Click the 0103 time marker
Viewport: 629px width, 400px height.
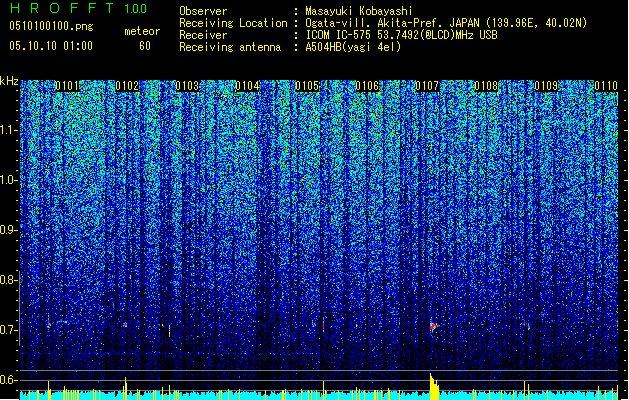pos(187,86)
